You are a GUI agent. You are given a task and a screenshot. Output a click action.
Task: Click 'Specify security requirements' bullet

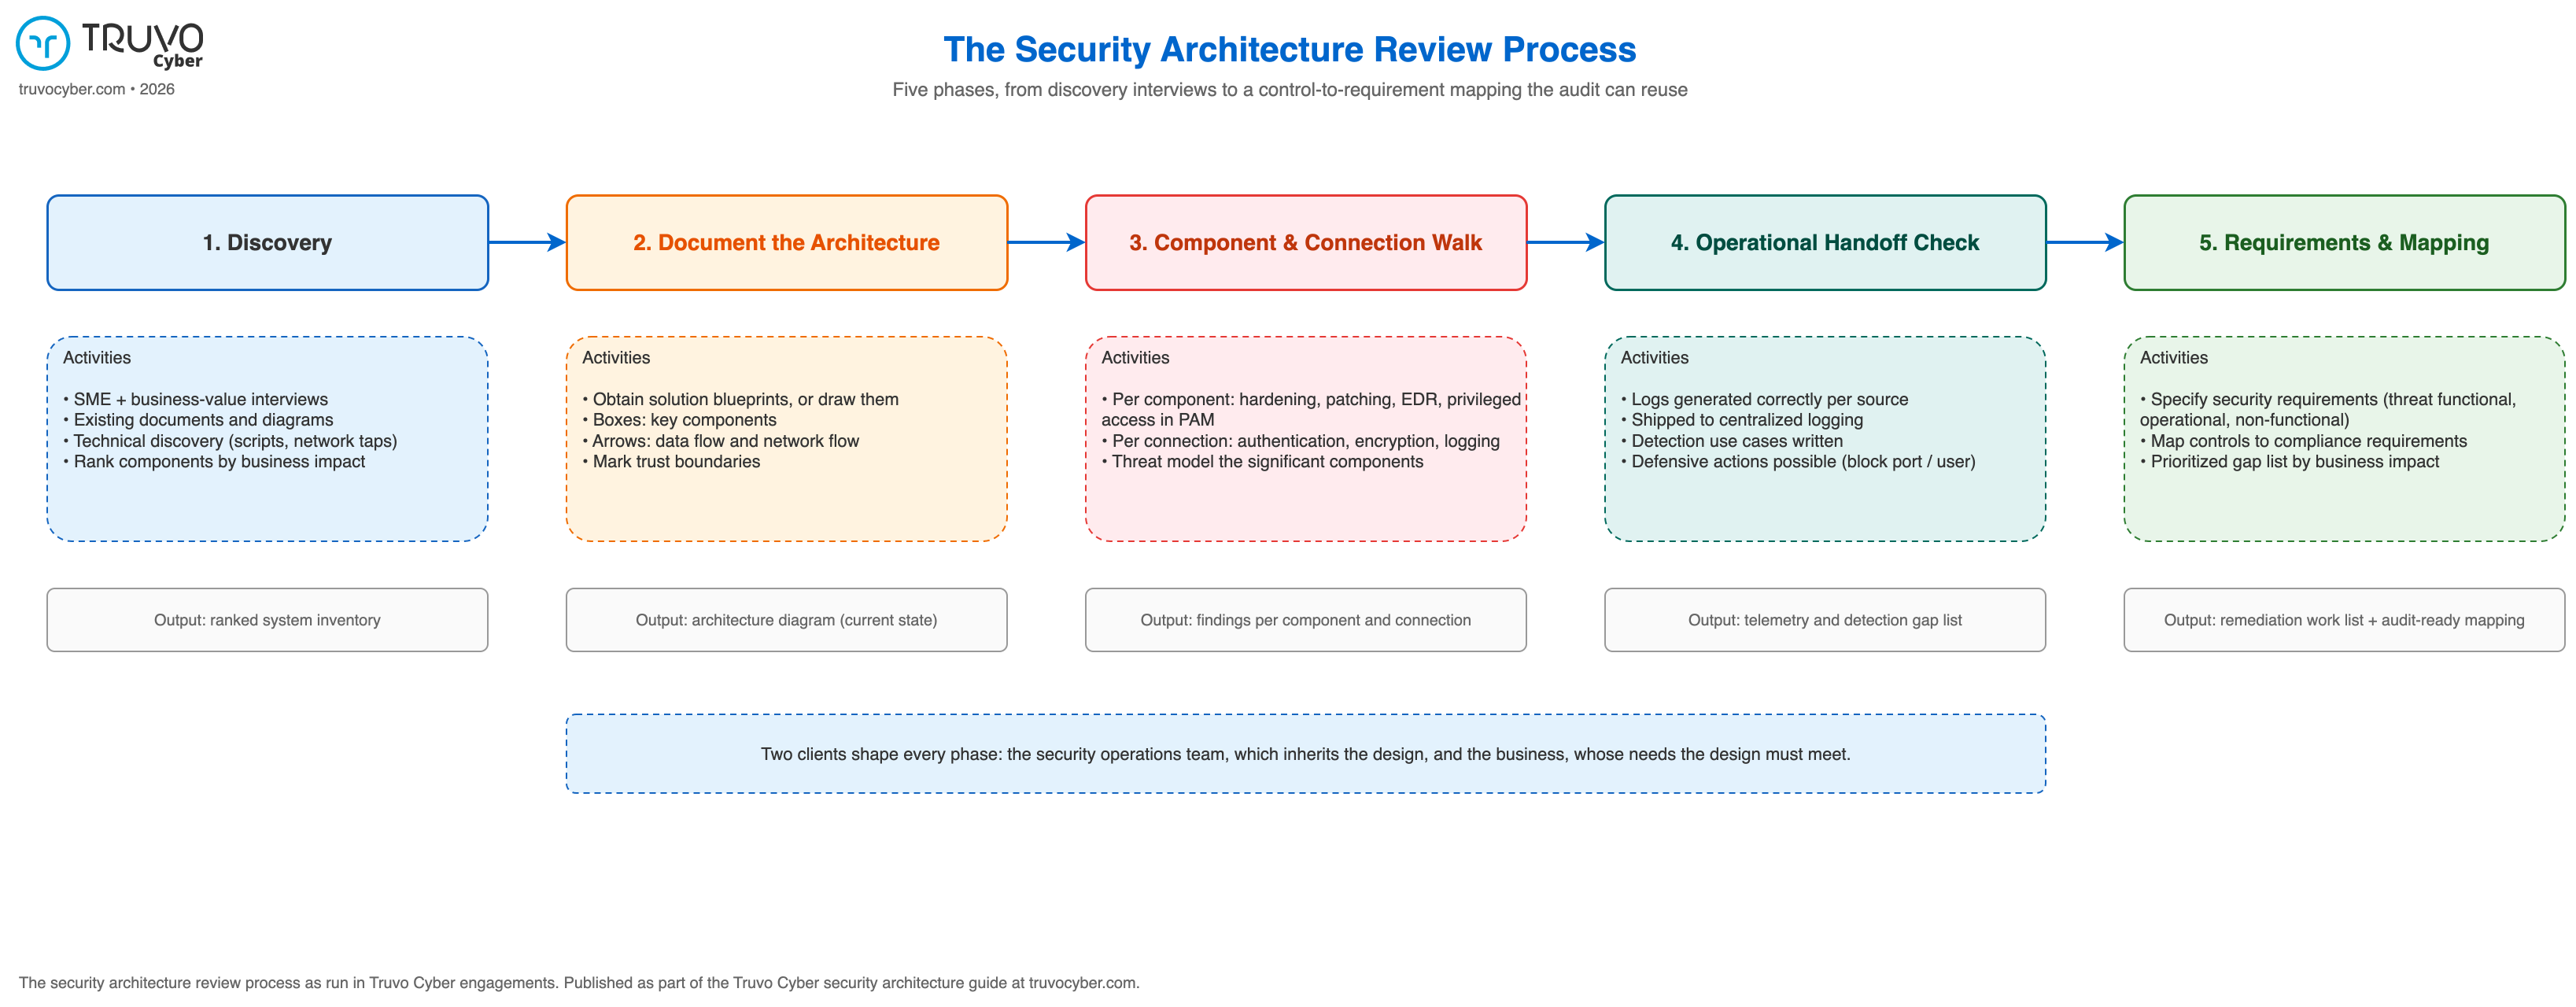tap(2328, 409)
